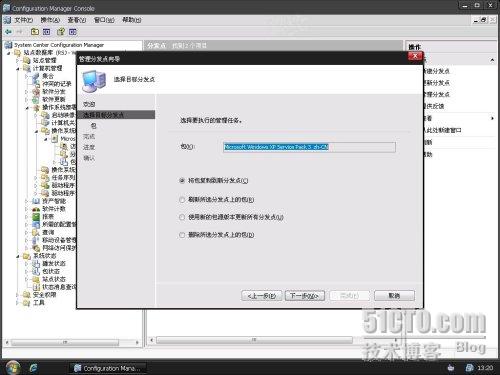The image size is (500, 375).
Task: Click the 站点管理 folder icon
Action: tap(27, 60)
